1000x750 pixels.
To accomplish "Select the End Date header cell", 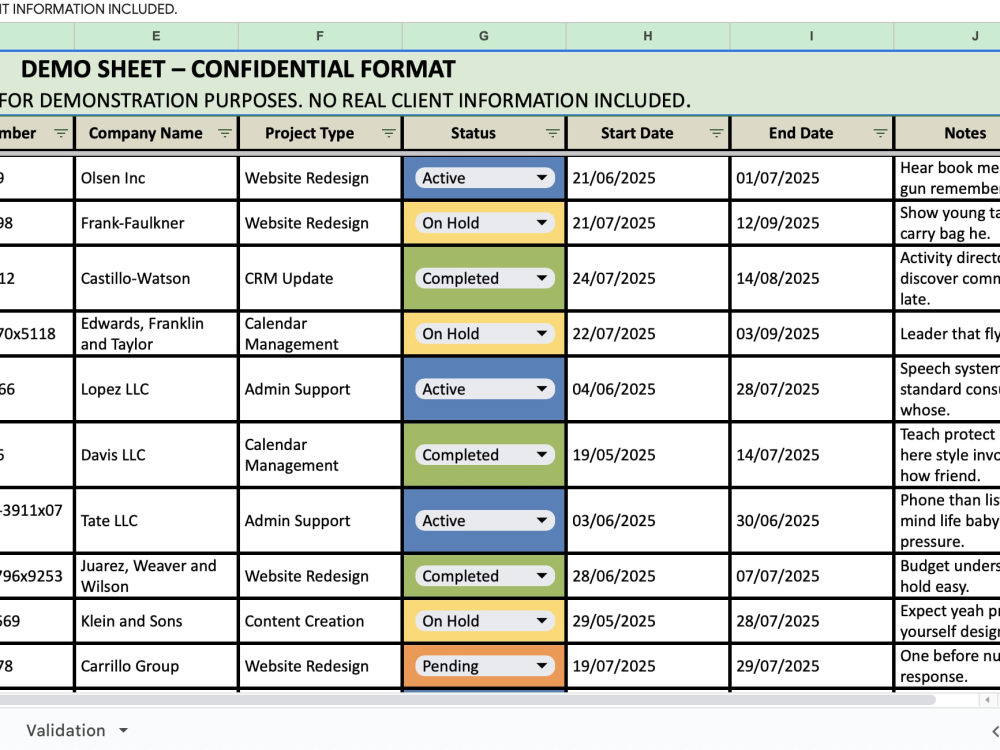I will pos(812,133).
